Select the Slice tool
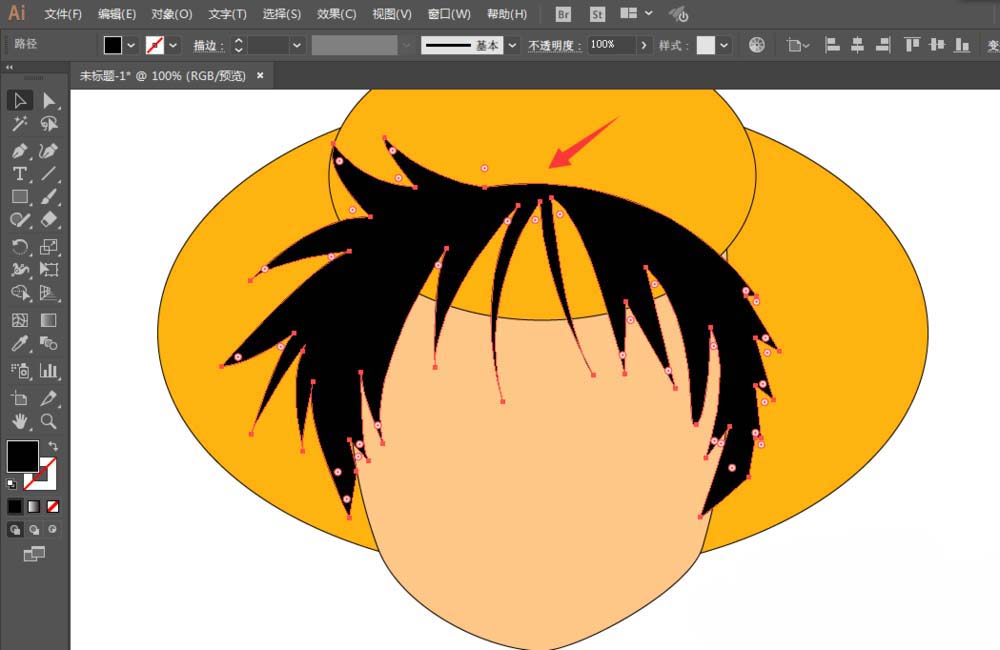This screenshot has width=1000, height=650. coord(48,398)
